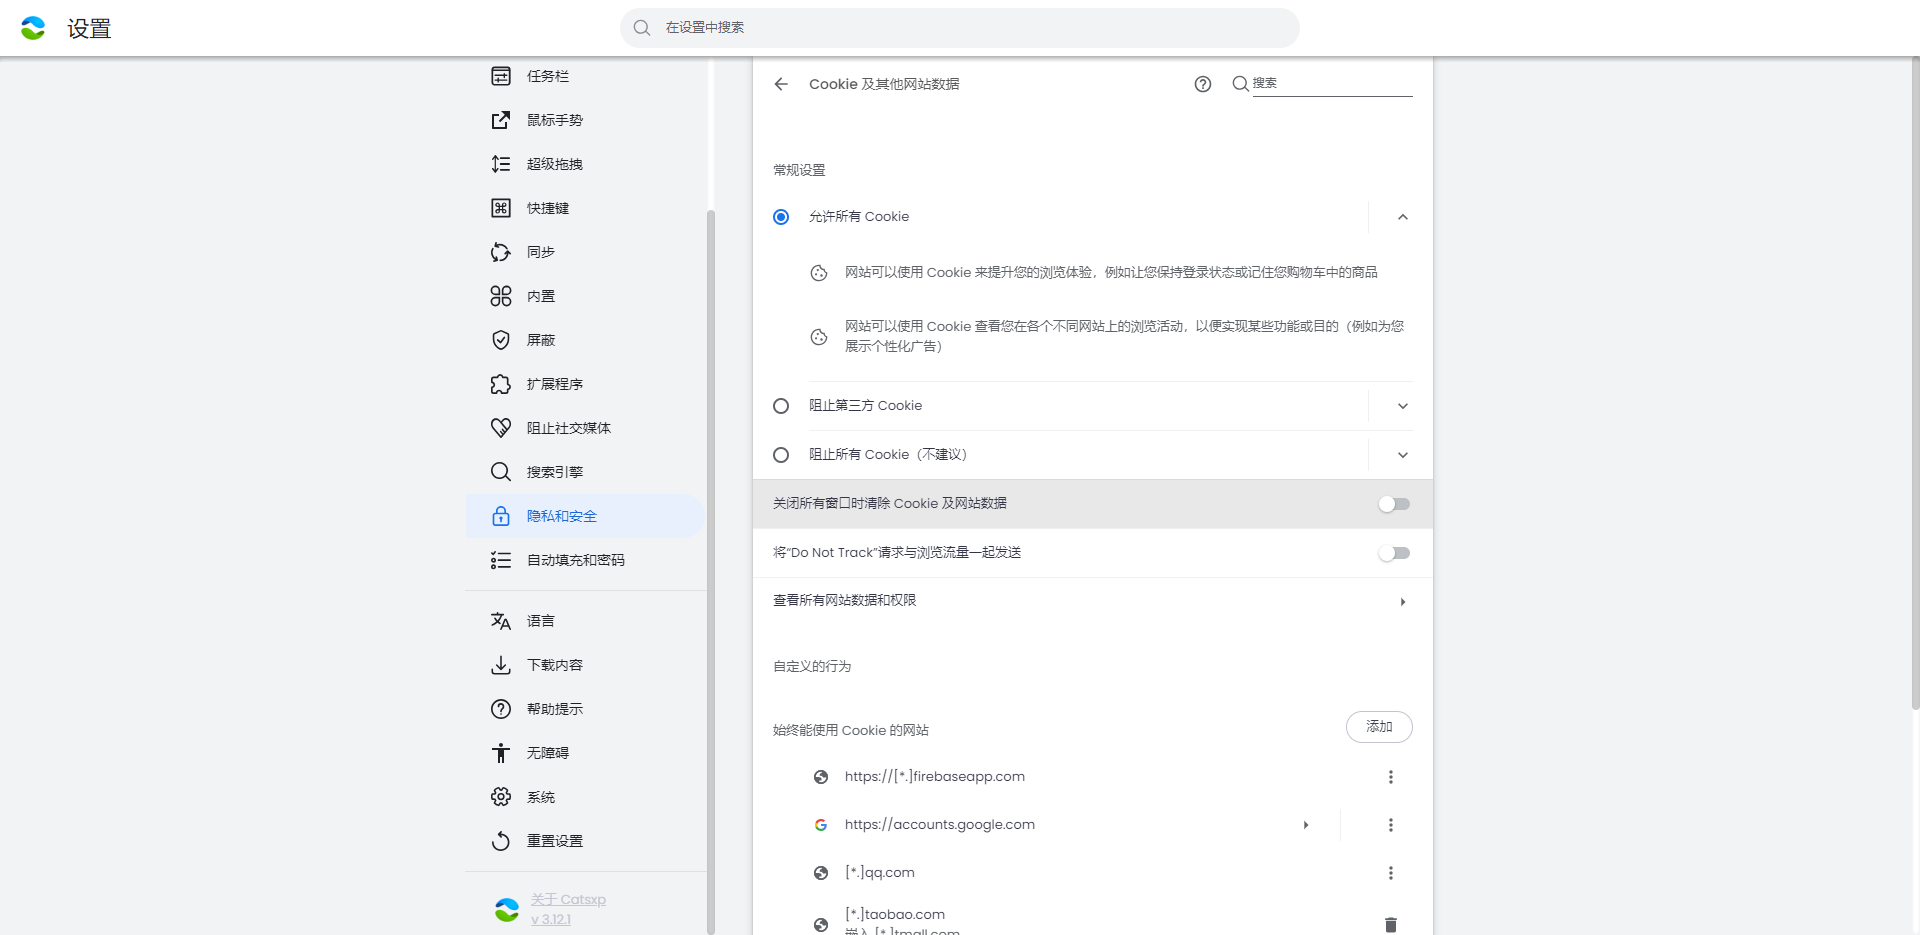Go to 搜索引擎 settings section

coord(555,472)
